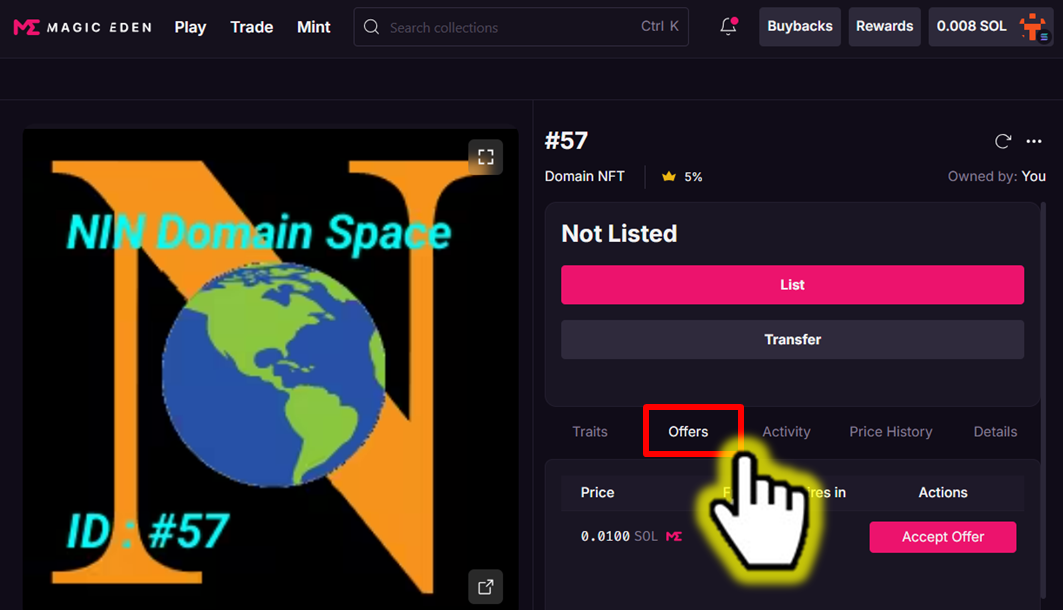Screen dimensions: 1063x611
Task: Open the three-dot more options menu
Action: click(1034, 141)
